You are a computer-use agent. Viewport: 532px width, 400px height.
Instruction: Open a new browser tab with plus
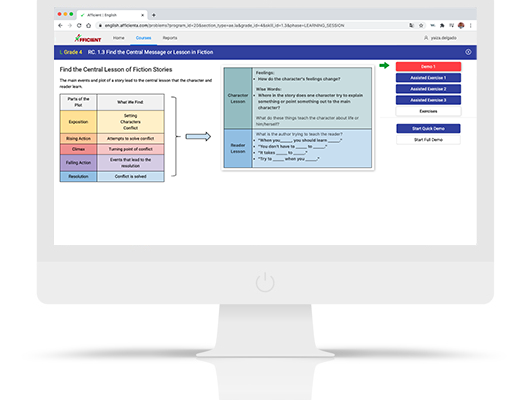(x=154, y=15)
